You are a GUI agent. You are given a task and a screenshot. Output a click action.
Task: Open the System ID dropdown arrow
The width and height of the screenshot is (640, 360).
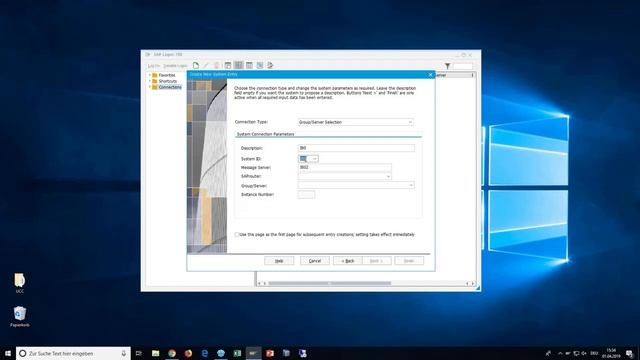point(315,159)
